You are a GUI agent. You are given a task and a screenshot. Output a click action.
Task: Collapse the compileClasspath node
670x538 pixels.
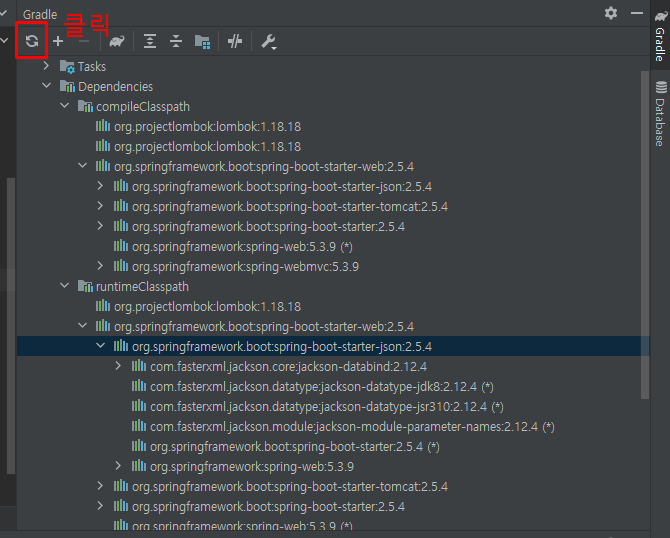65,106
